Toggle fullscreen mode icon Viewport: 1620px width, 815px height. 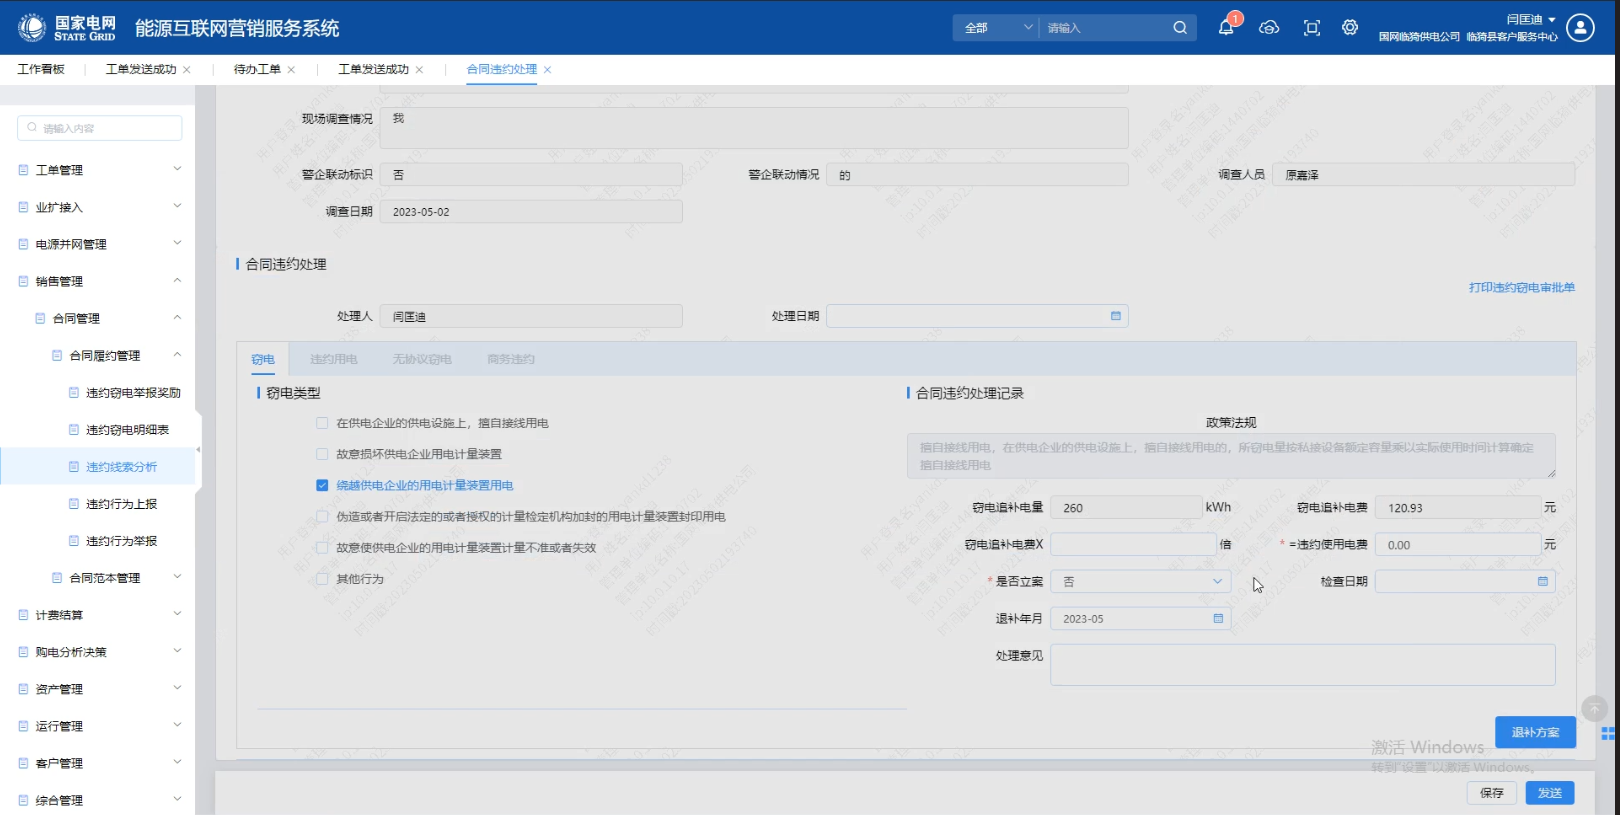pyautogui.click(x=1312, y=28)
